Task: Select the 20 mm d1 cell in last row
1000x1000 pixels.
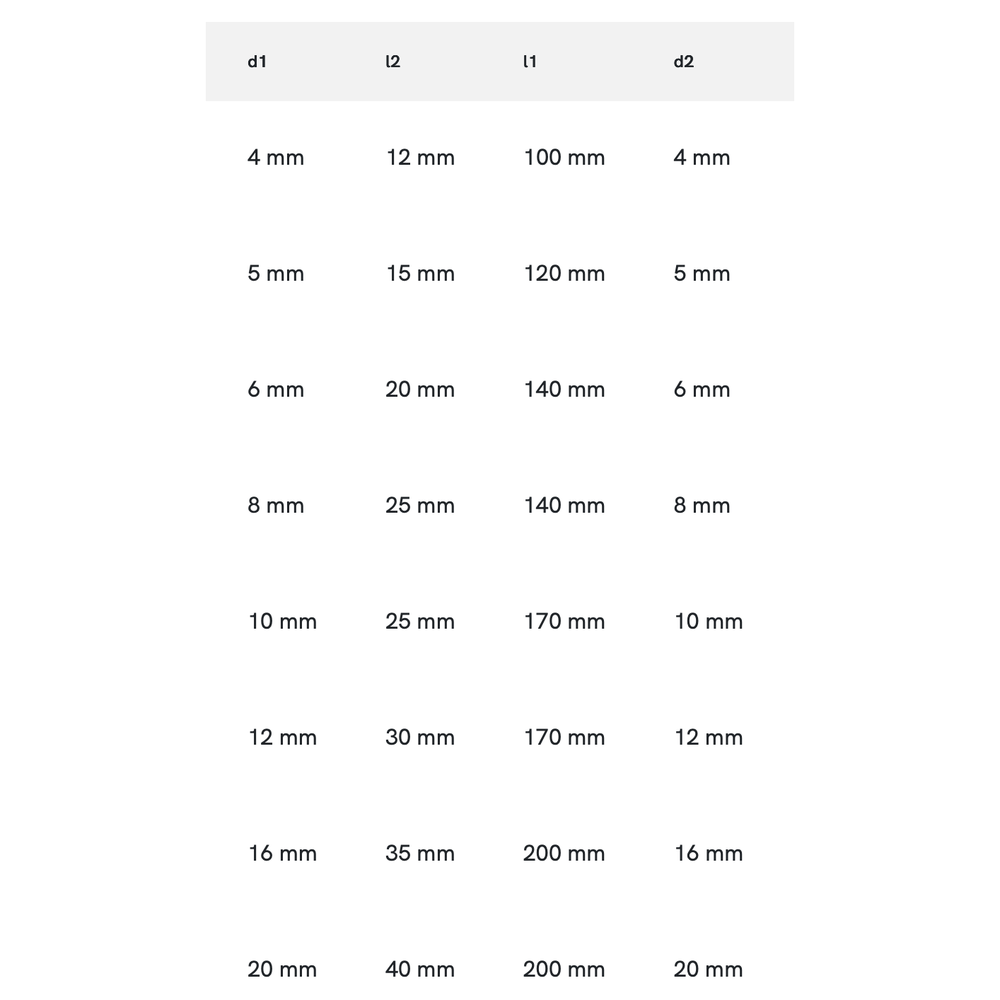Action: click(282, 969)
